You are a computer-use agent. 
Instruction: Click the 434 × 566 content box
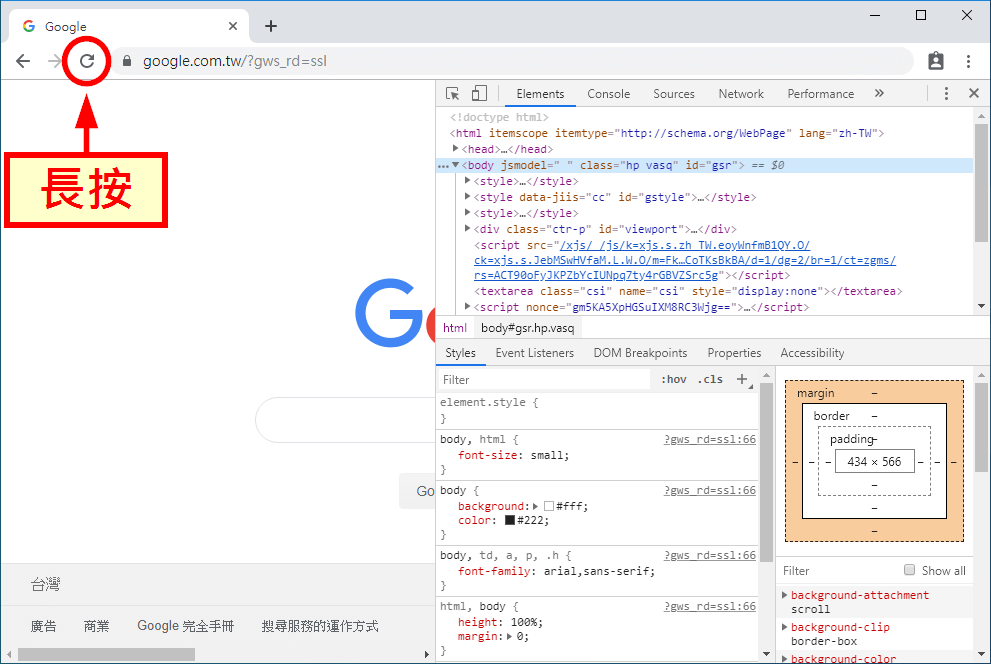(x=875, y=462)
